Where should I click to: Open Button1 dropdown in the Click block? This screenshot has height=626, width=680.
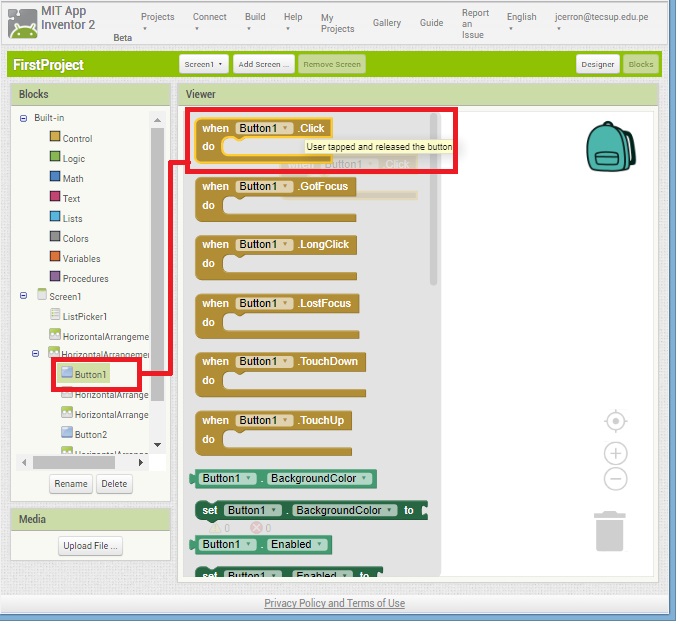(264, 128)
